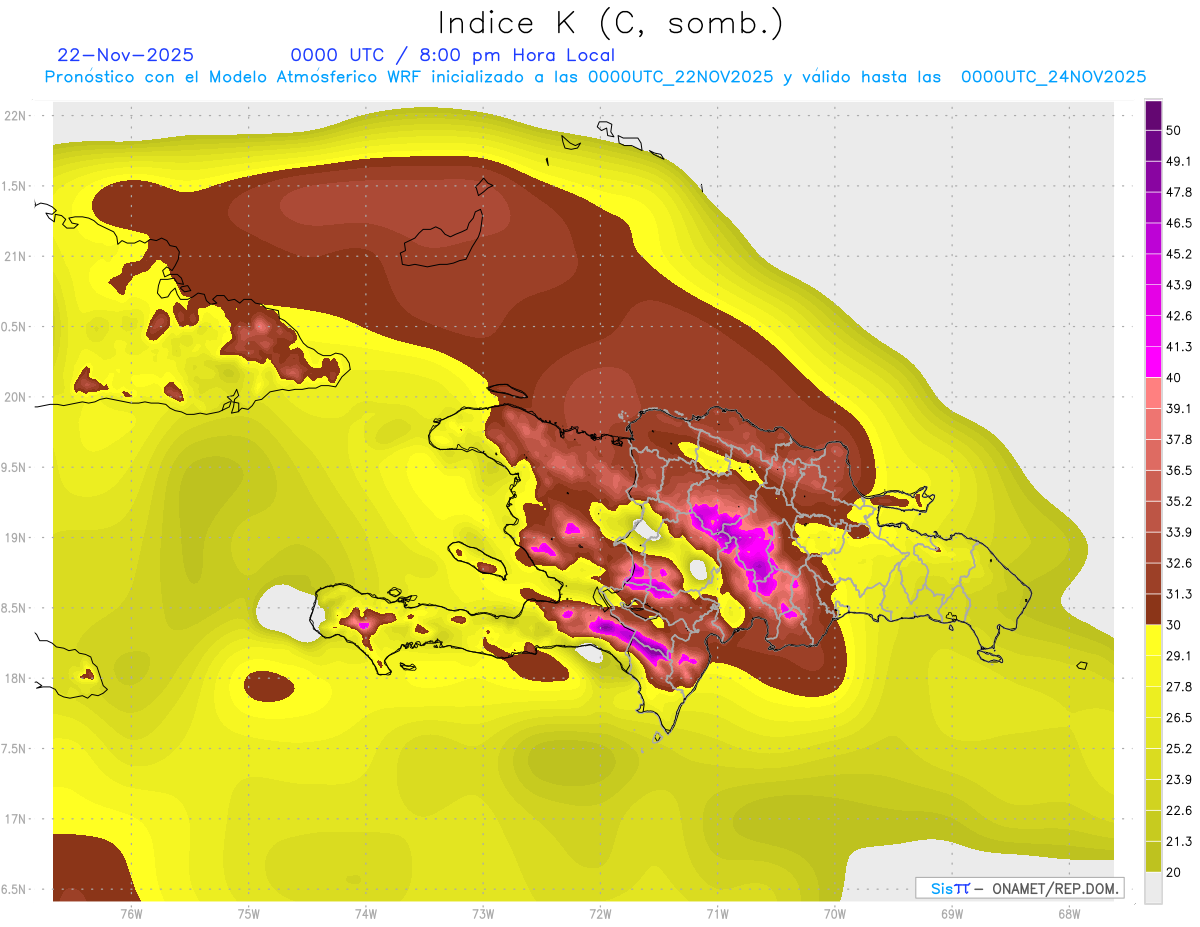This screenshot has width=1200, height=927.
Task: Click the '31.3' color scale value
Action: click(1179, 594)
